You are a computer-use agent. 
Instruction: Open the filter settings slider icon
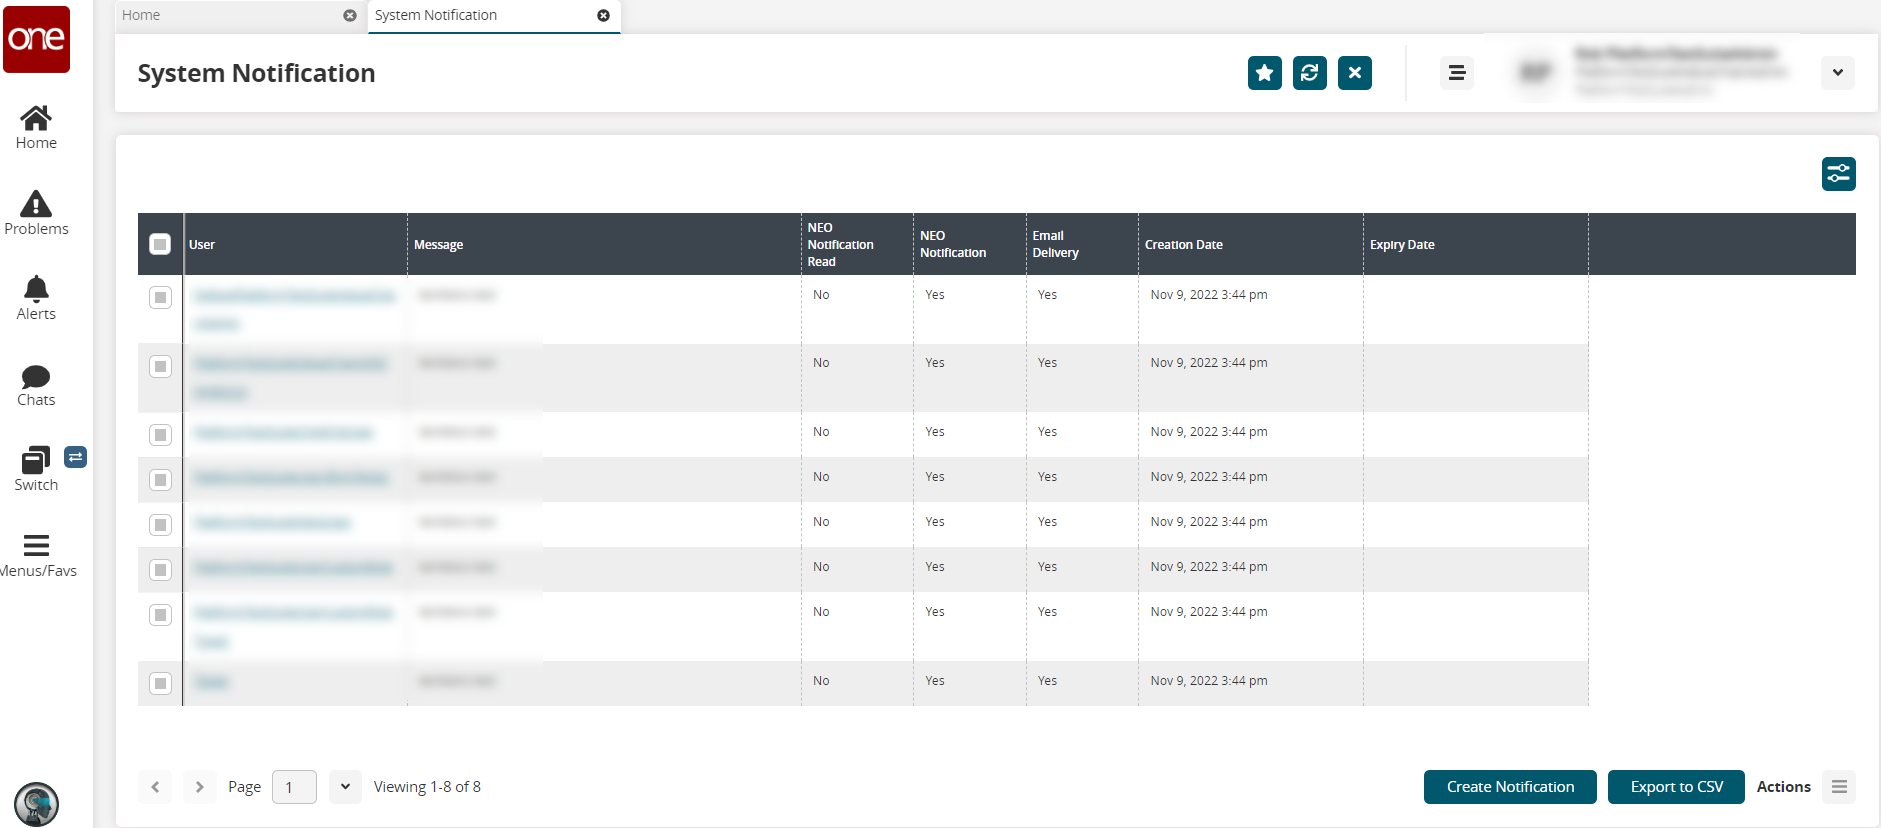(x=1838, y=174)
